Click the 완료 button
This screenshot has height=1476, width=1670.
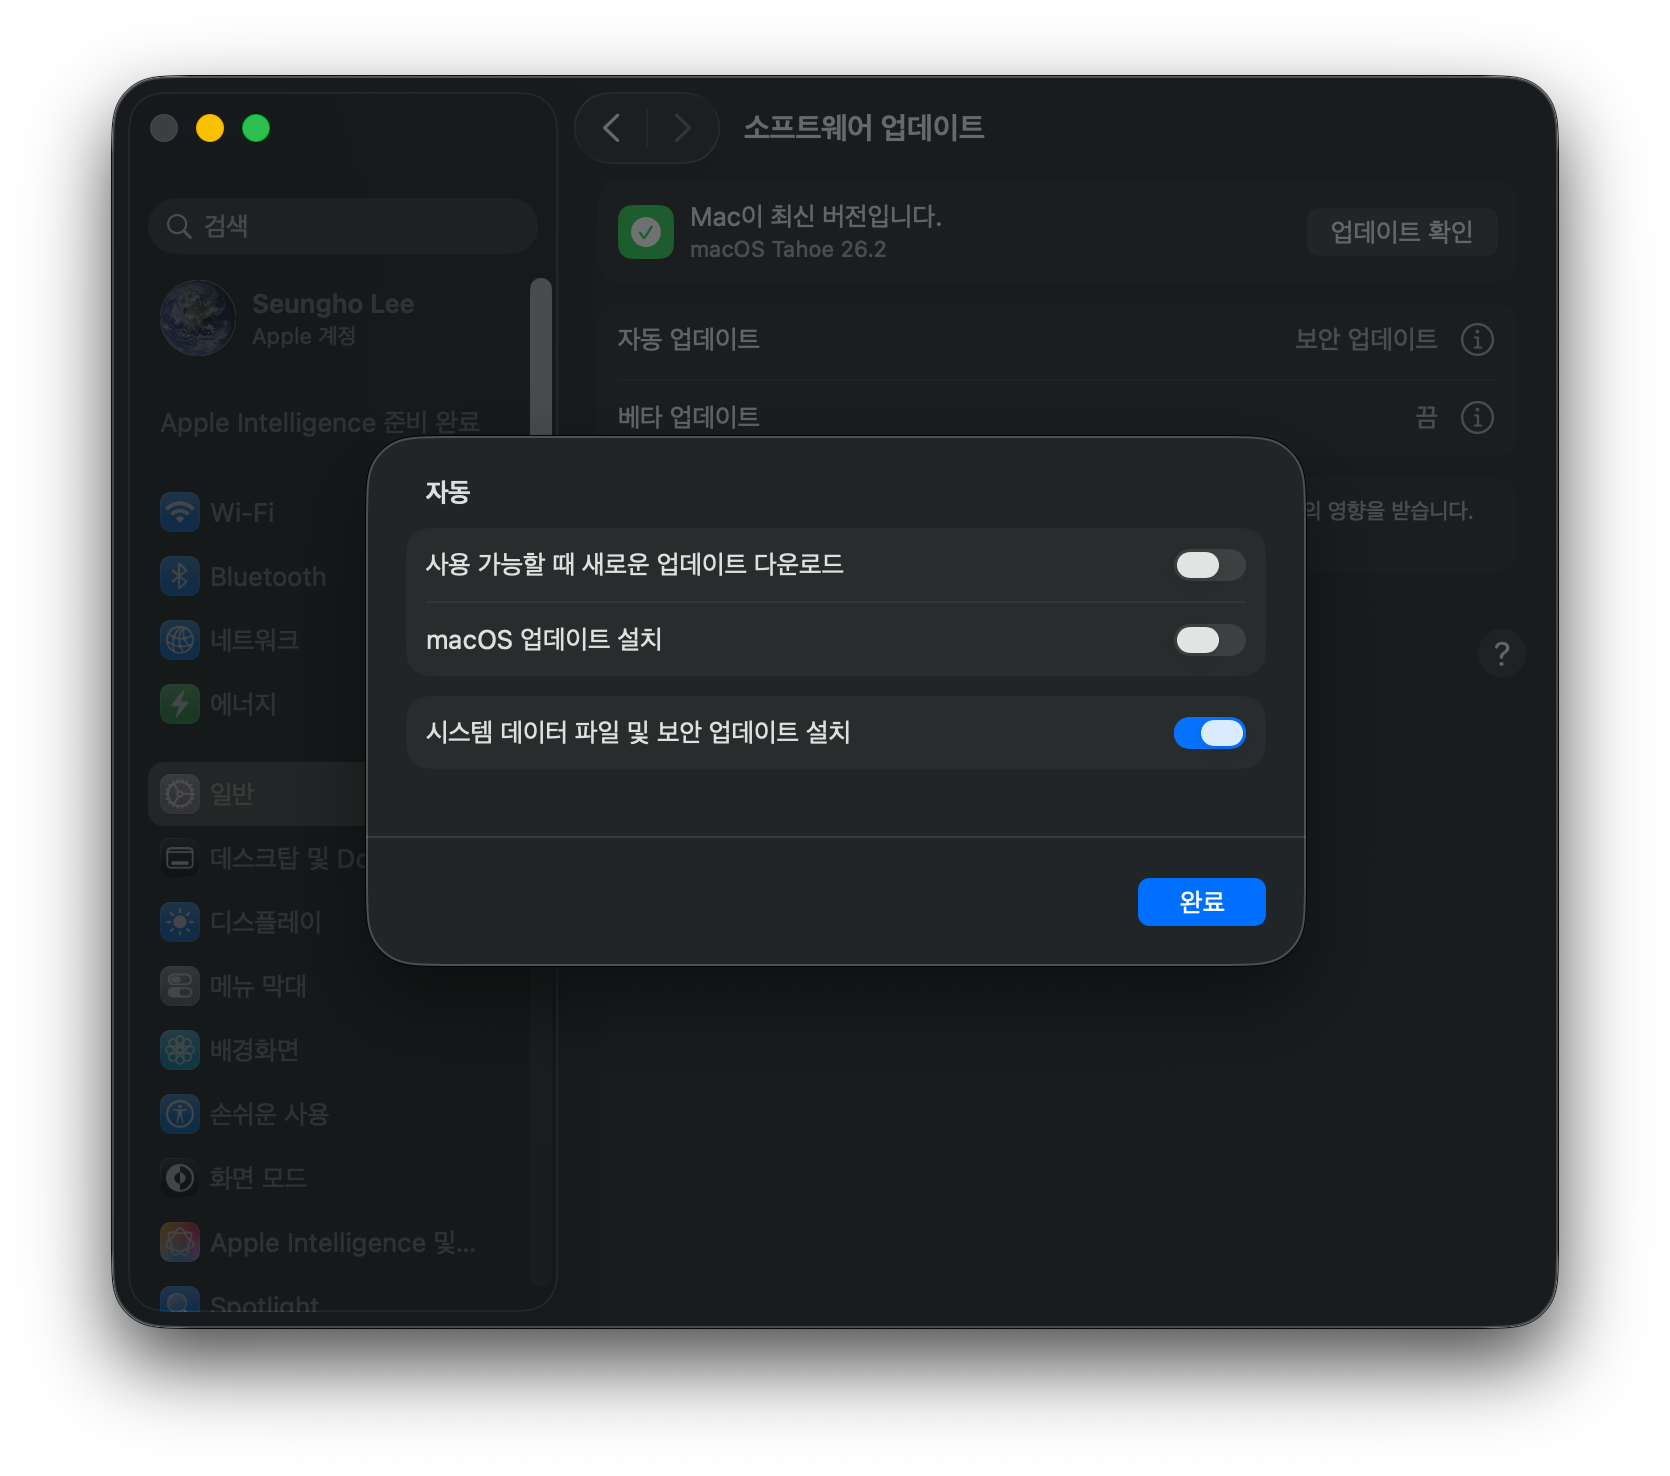[1201, 901]
